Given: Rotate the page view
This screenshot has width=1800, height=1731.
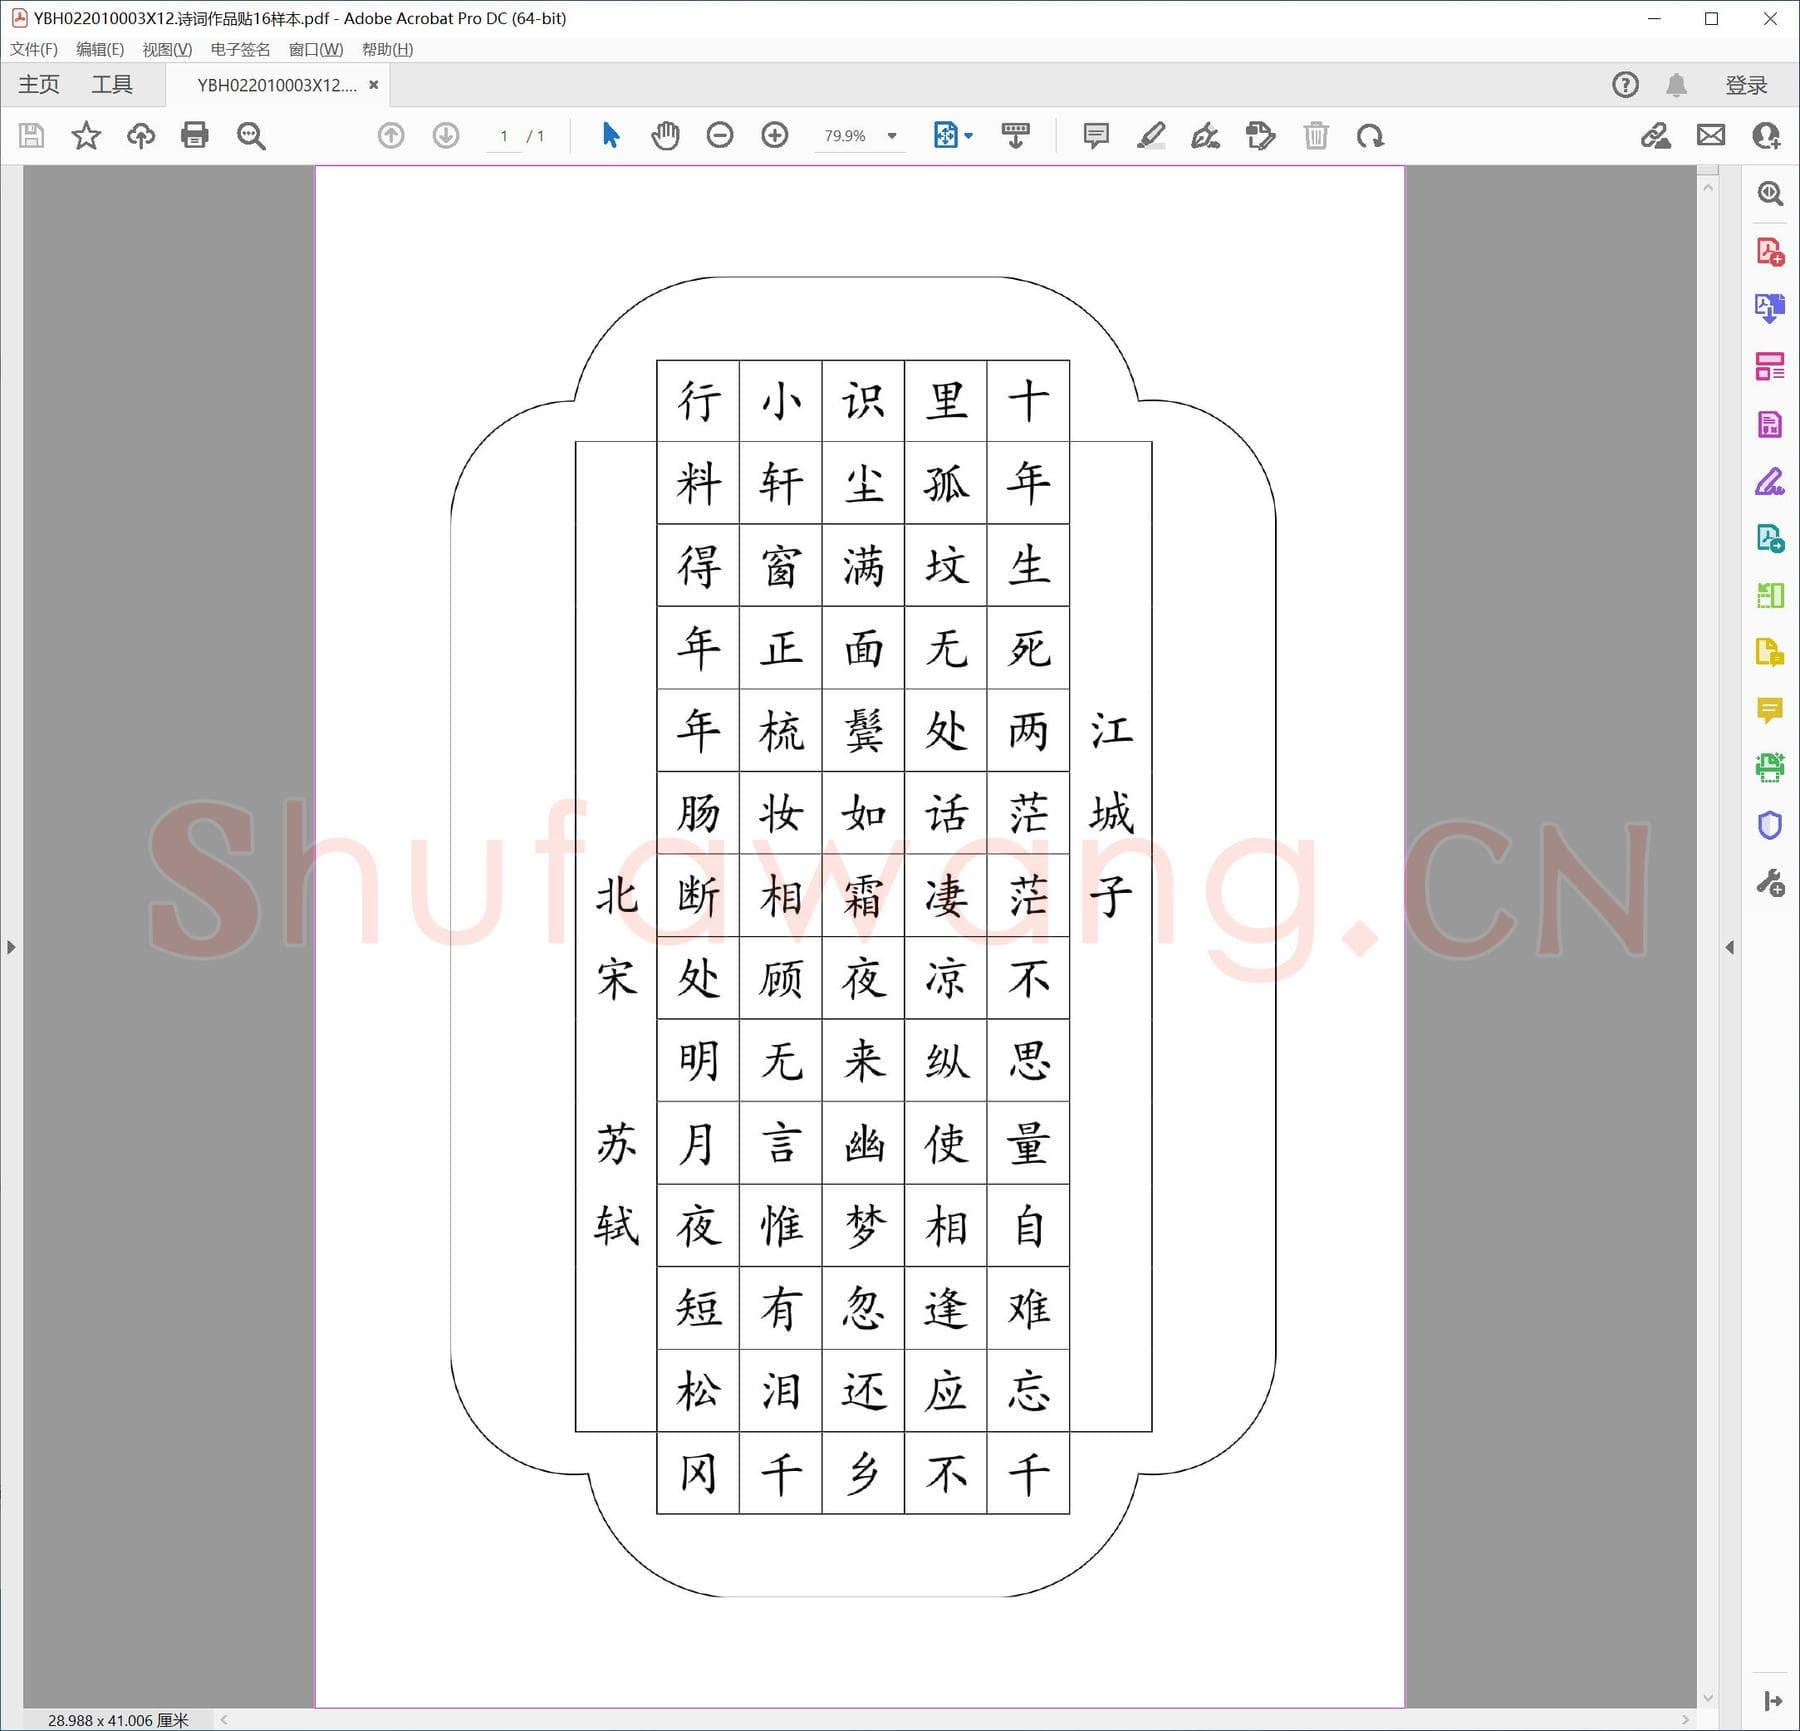Looking at the screenshot, I should 1370,135.
